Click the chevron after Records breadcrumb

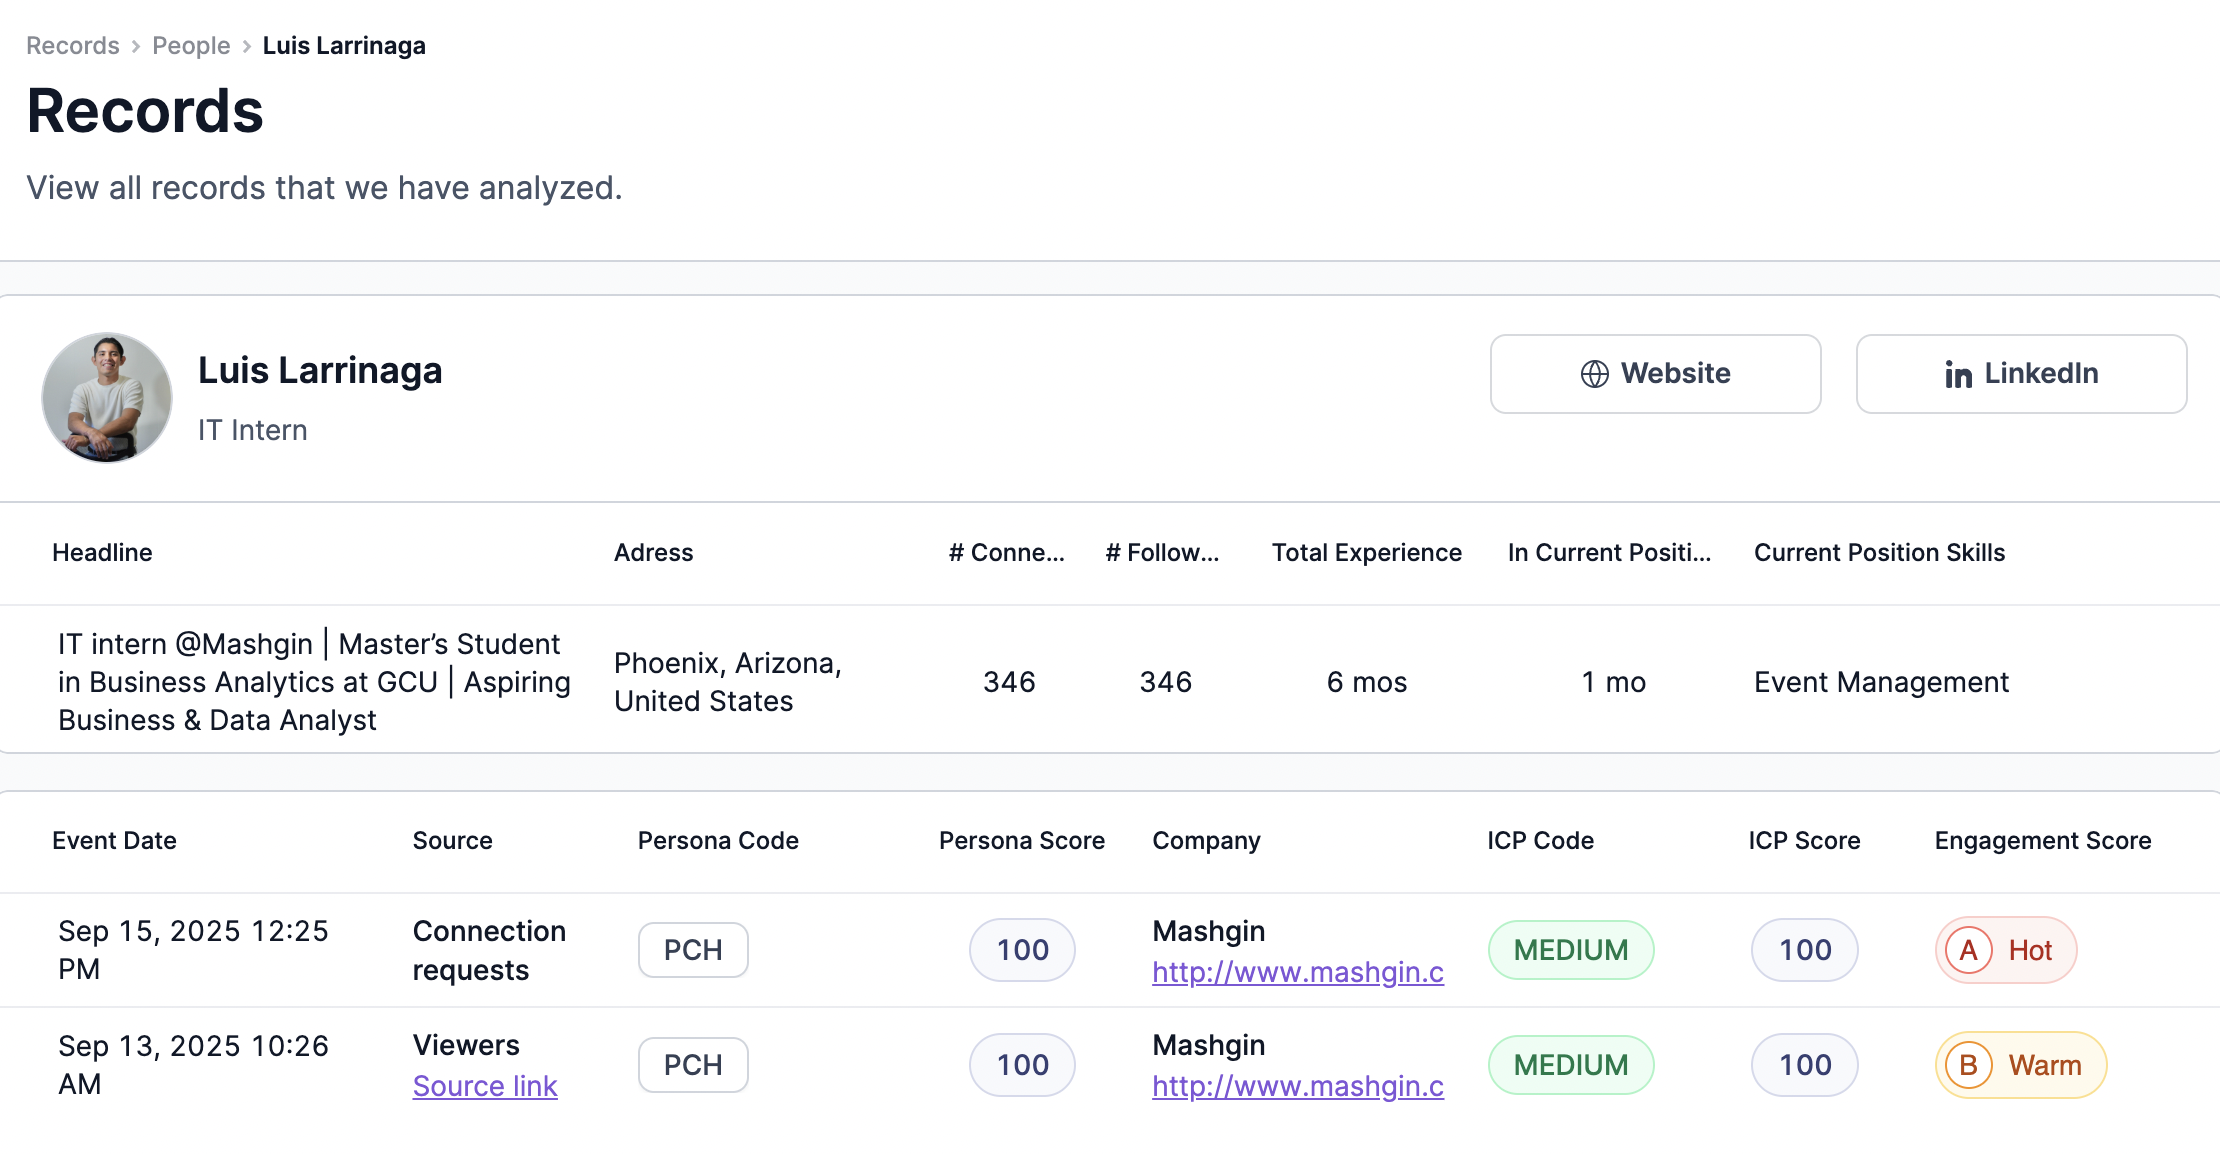point(136,46)
